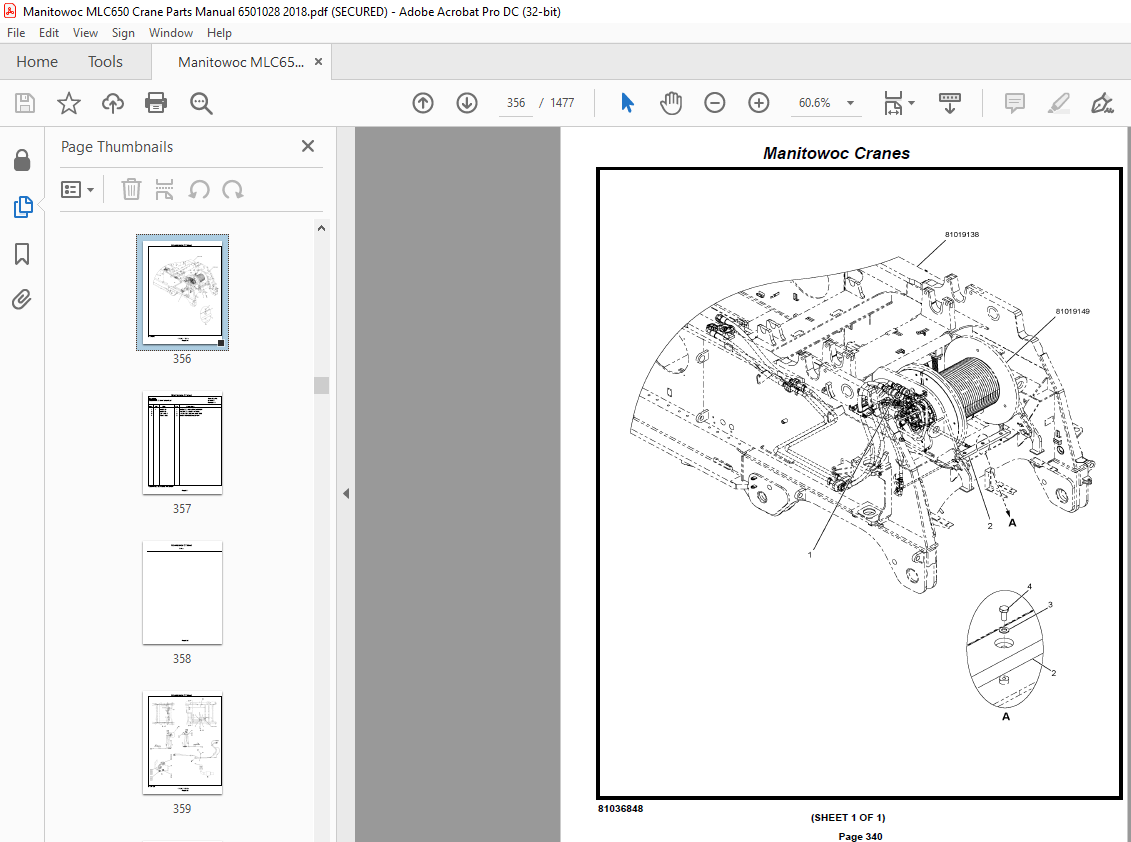Select the highlight text pen tool
The image size is (1131, 842).
[x=1058, y=103]
